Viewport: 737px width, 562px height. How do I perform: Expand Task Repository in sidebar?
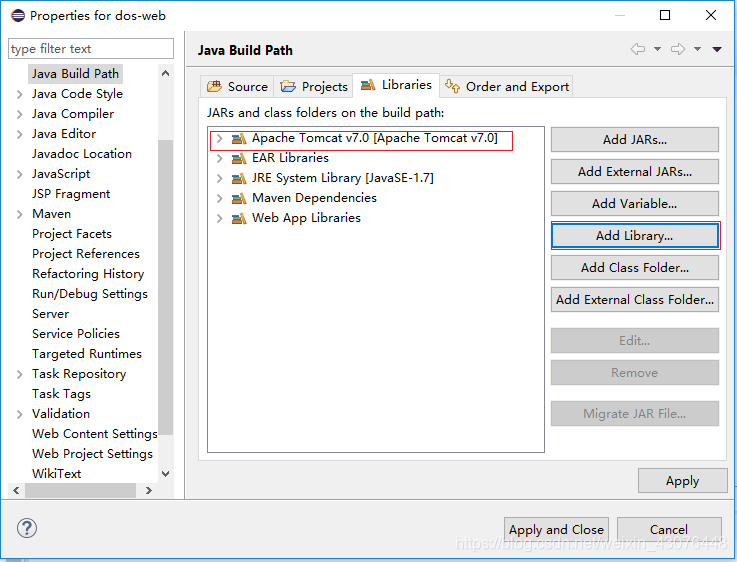click(19, 374)
